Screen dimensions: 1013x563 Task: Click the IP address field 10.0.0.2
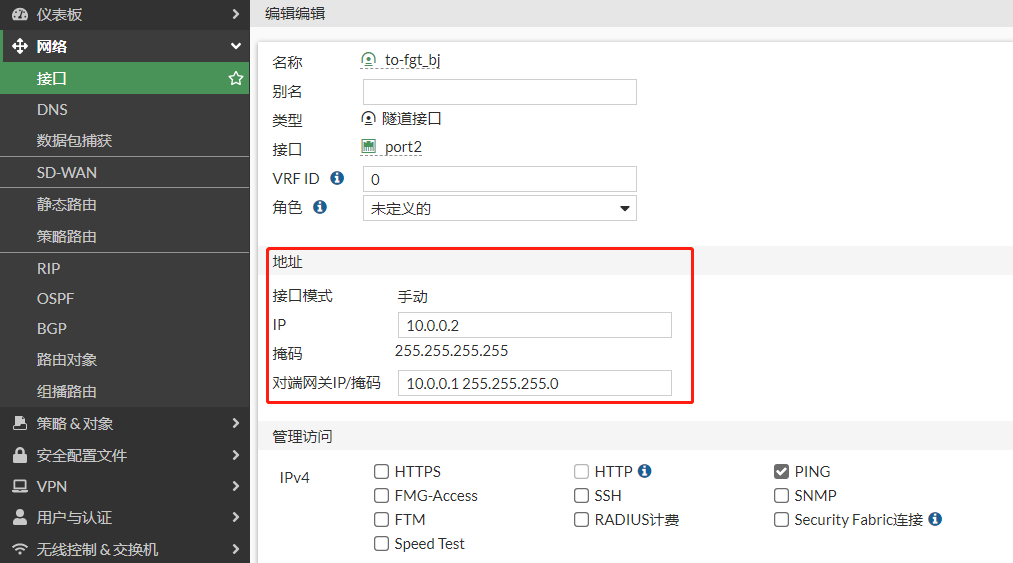534,325
